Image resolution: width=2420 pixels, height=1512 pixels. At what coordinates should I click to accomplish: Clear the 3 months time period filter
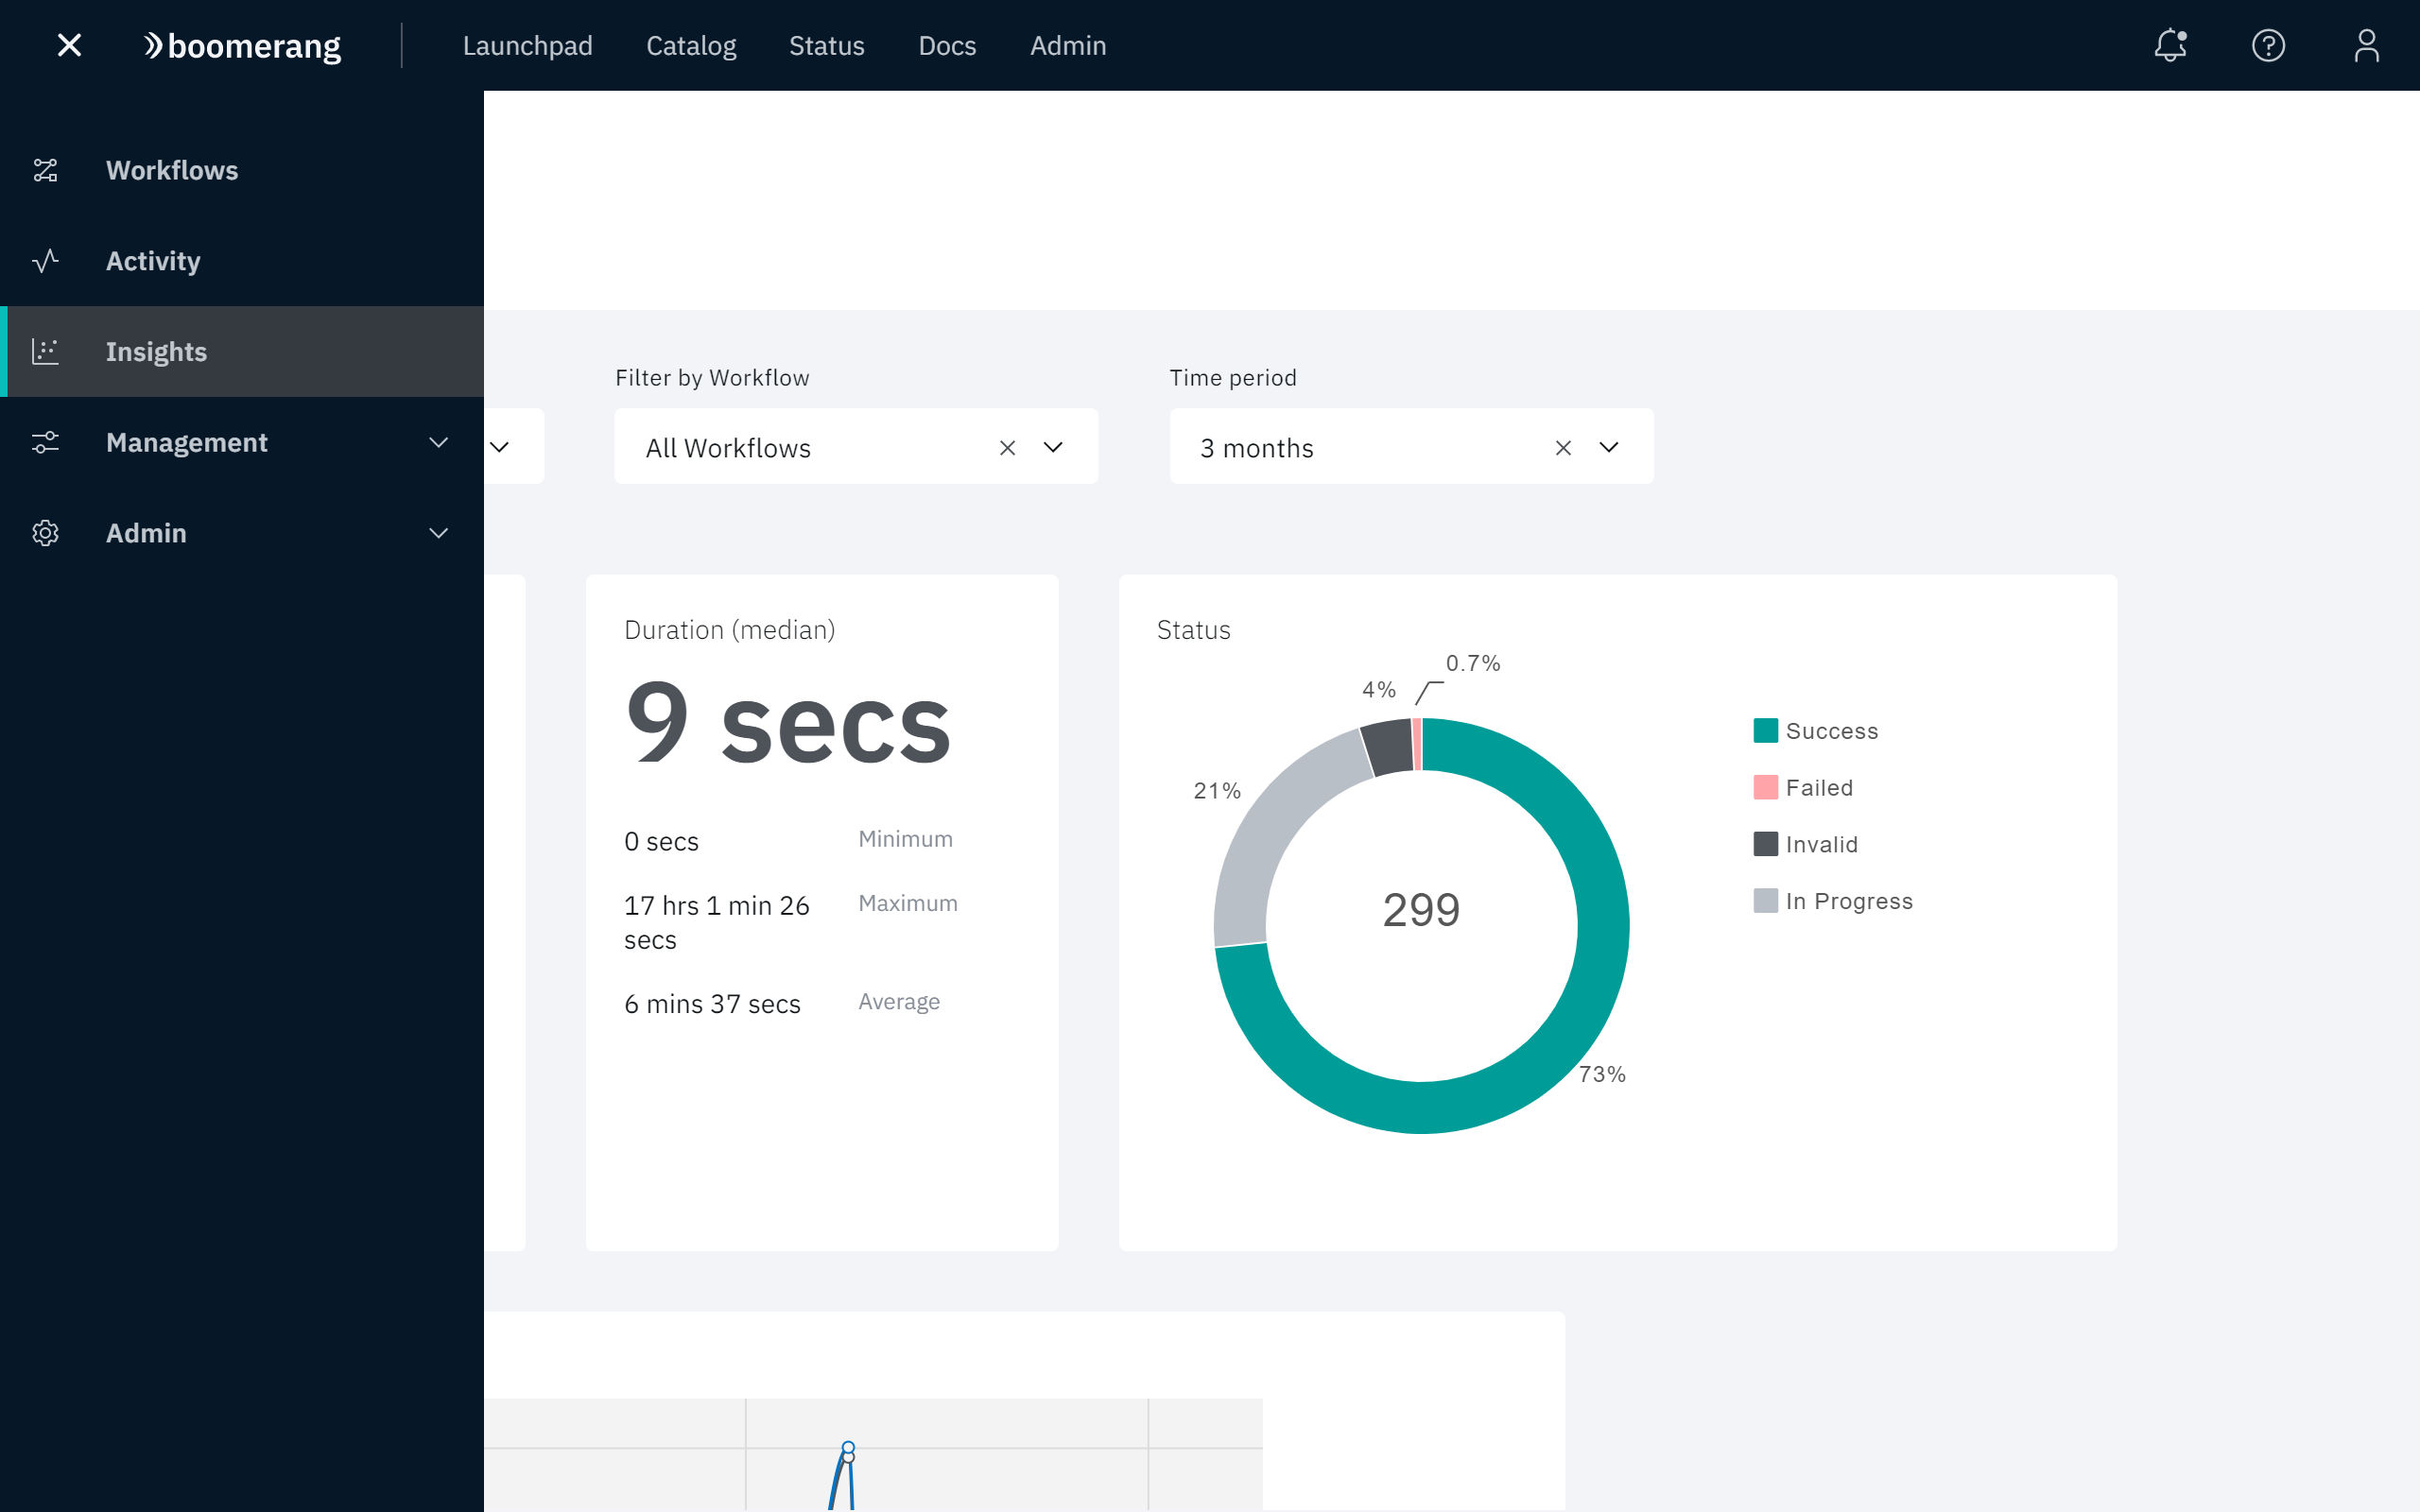pos(1561,448)
